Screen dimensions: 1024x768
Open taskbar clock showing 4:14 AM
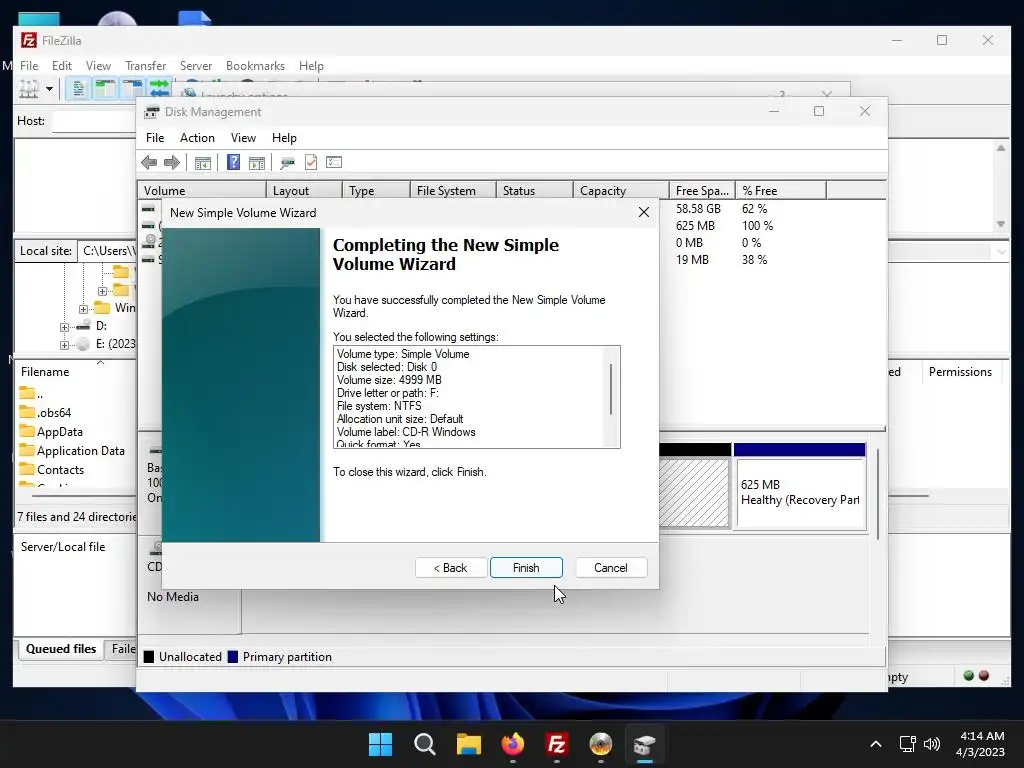[x=980, y=744]
